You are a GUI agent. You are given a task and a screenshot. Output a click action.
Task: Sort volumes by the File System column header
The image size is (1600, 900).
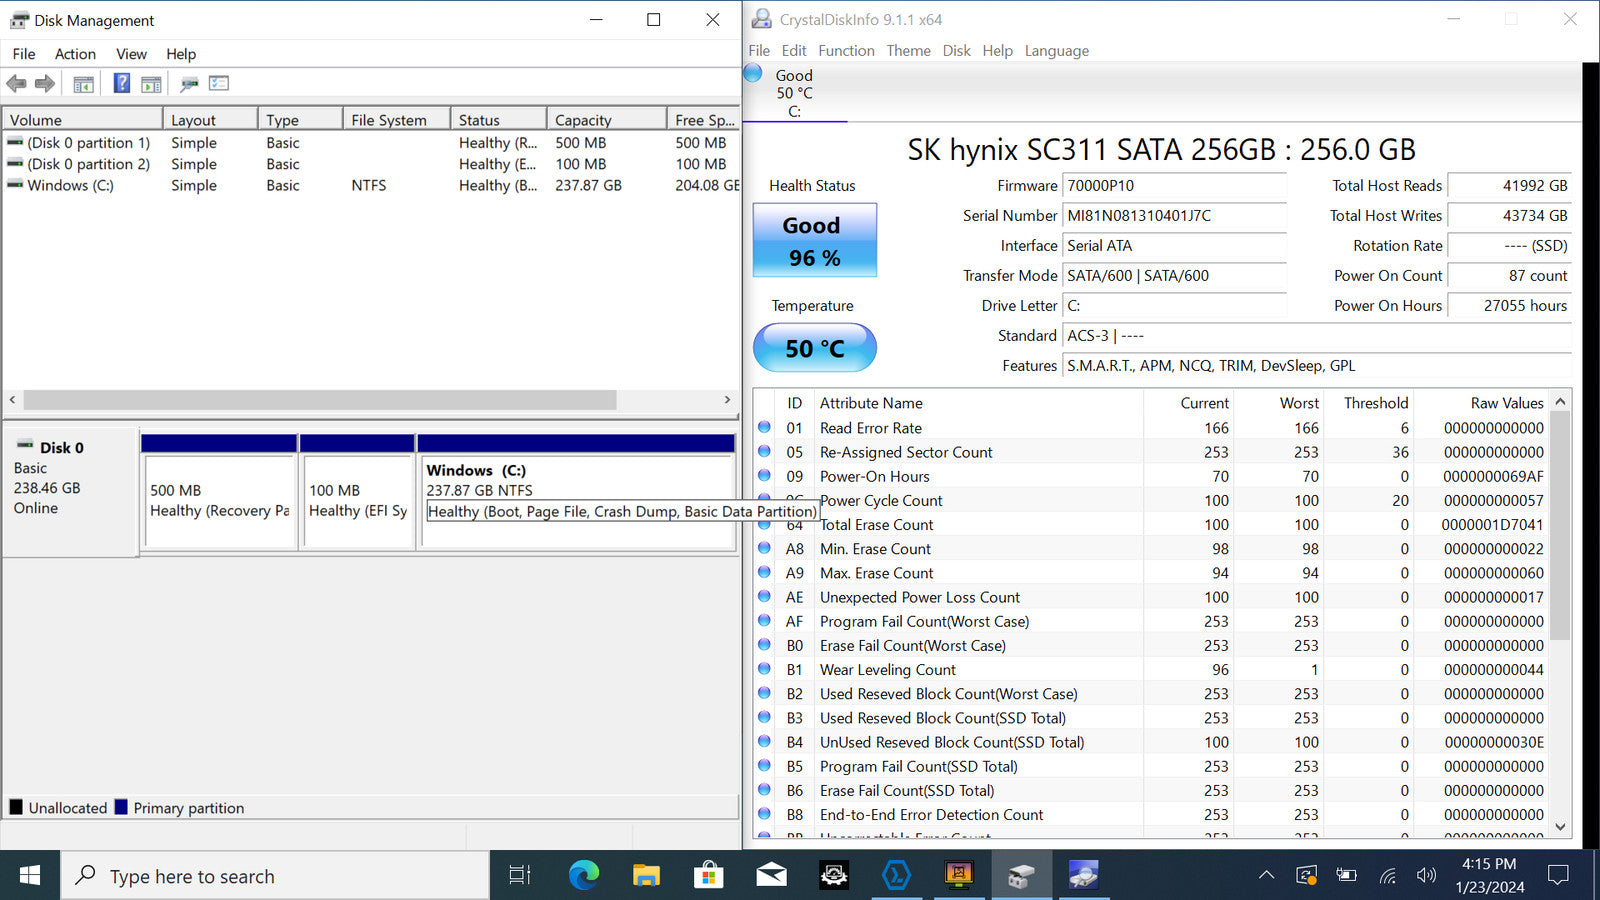(x=397, y=120)
